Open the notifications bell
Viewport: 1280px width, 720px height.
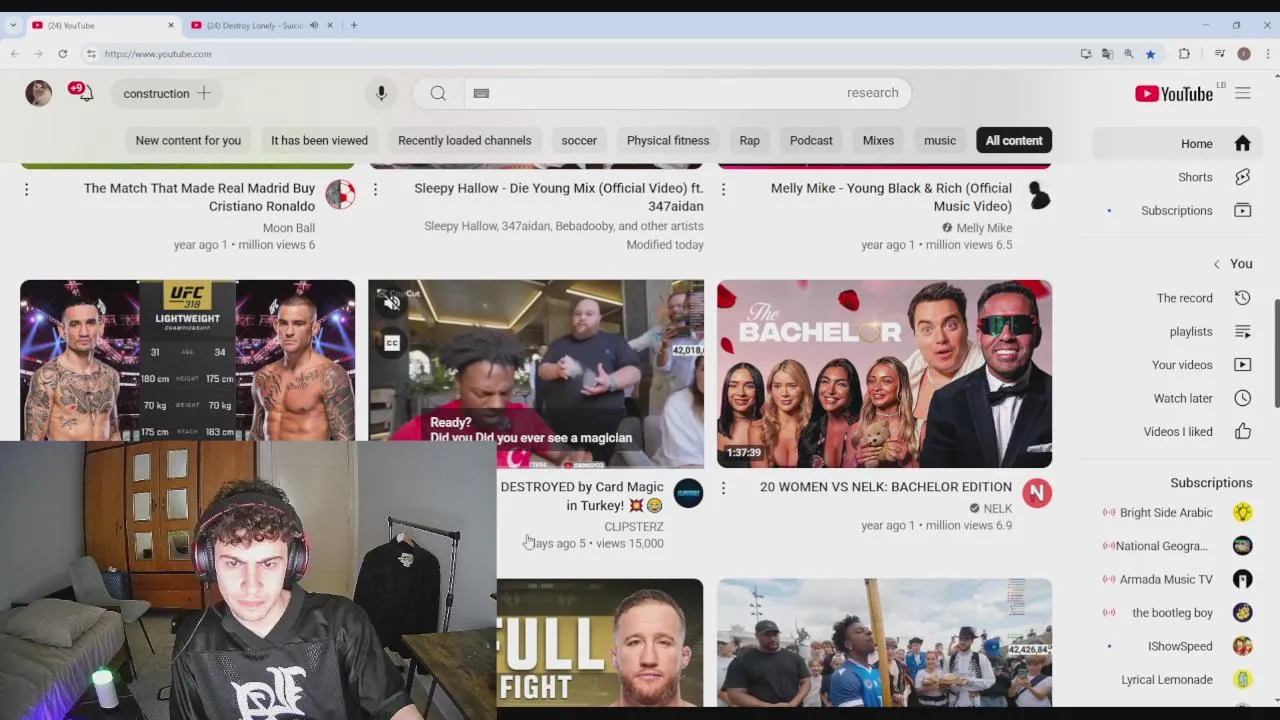86,93
